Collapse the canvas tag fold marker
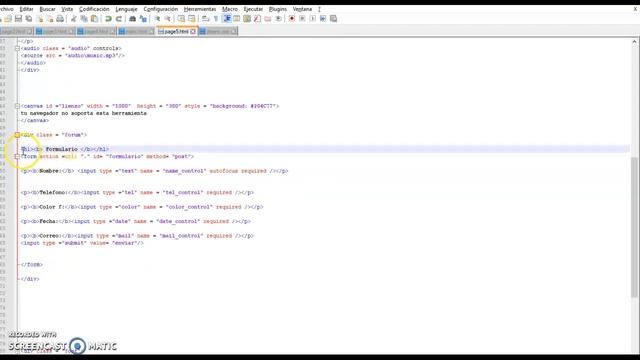640x360 pixels. (17, 106)
